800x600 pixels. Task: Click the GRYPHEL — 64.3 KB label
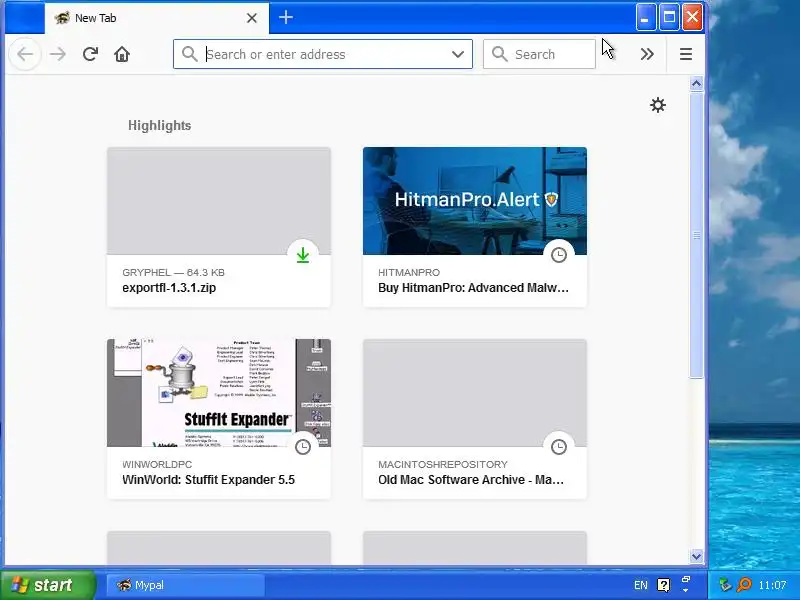173,272
